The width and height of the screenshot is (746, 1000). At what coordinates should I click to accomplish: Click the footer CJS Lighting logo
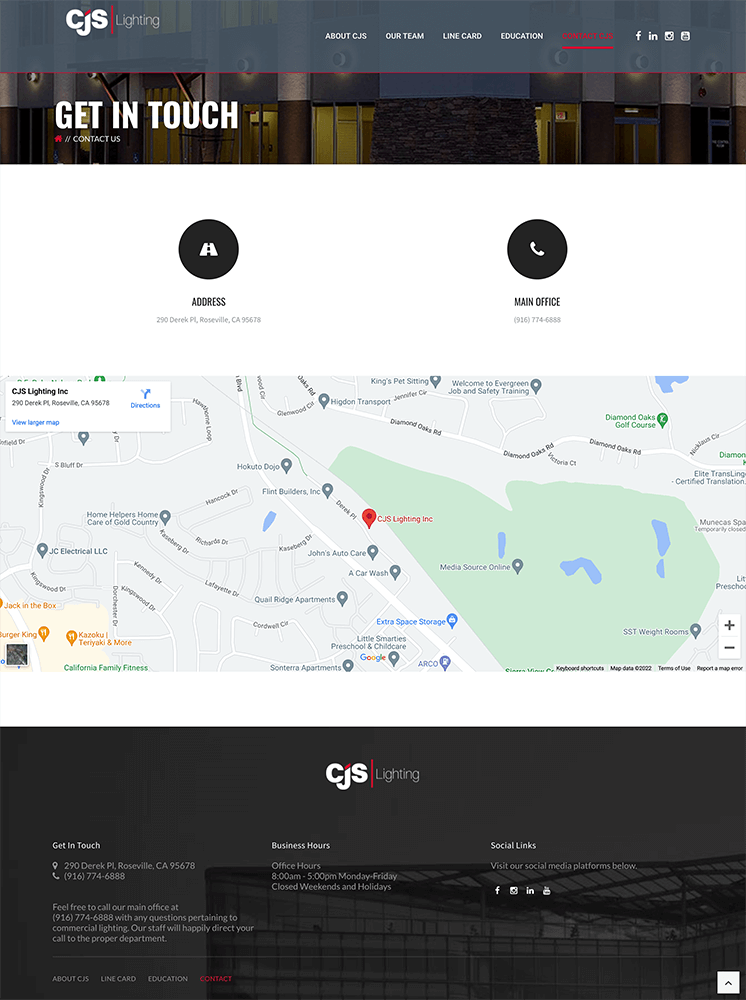pos(372,774)
